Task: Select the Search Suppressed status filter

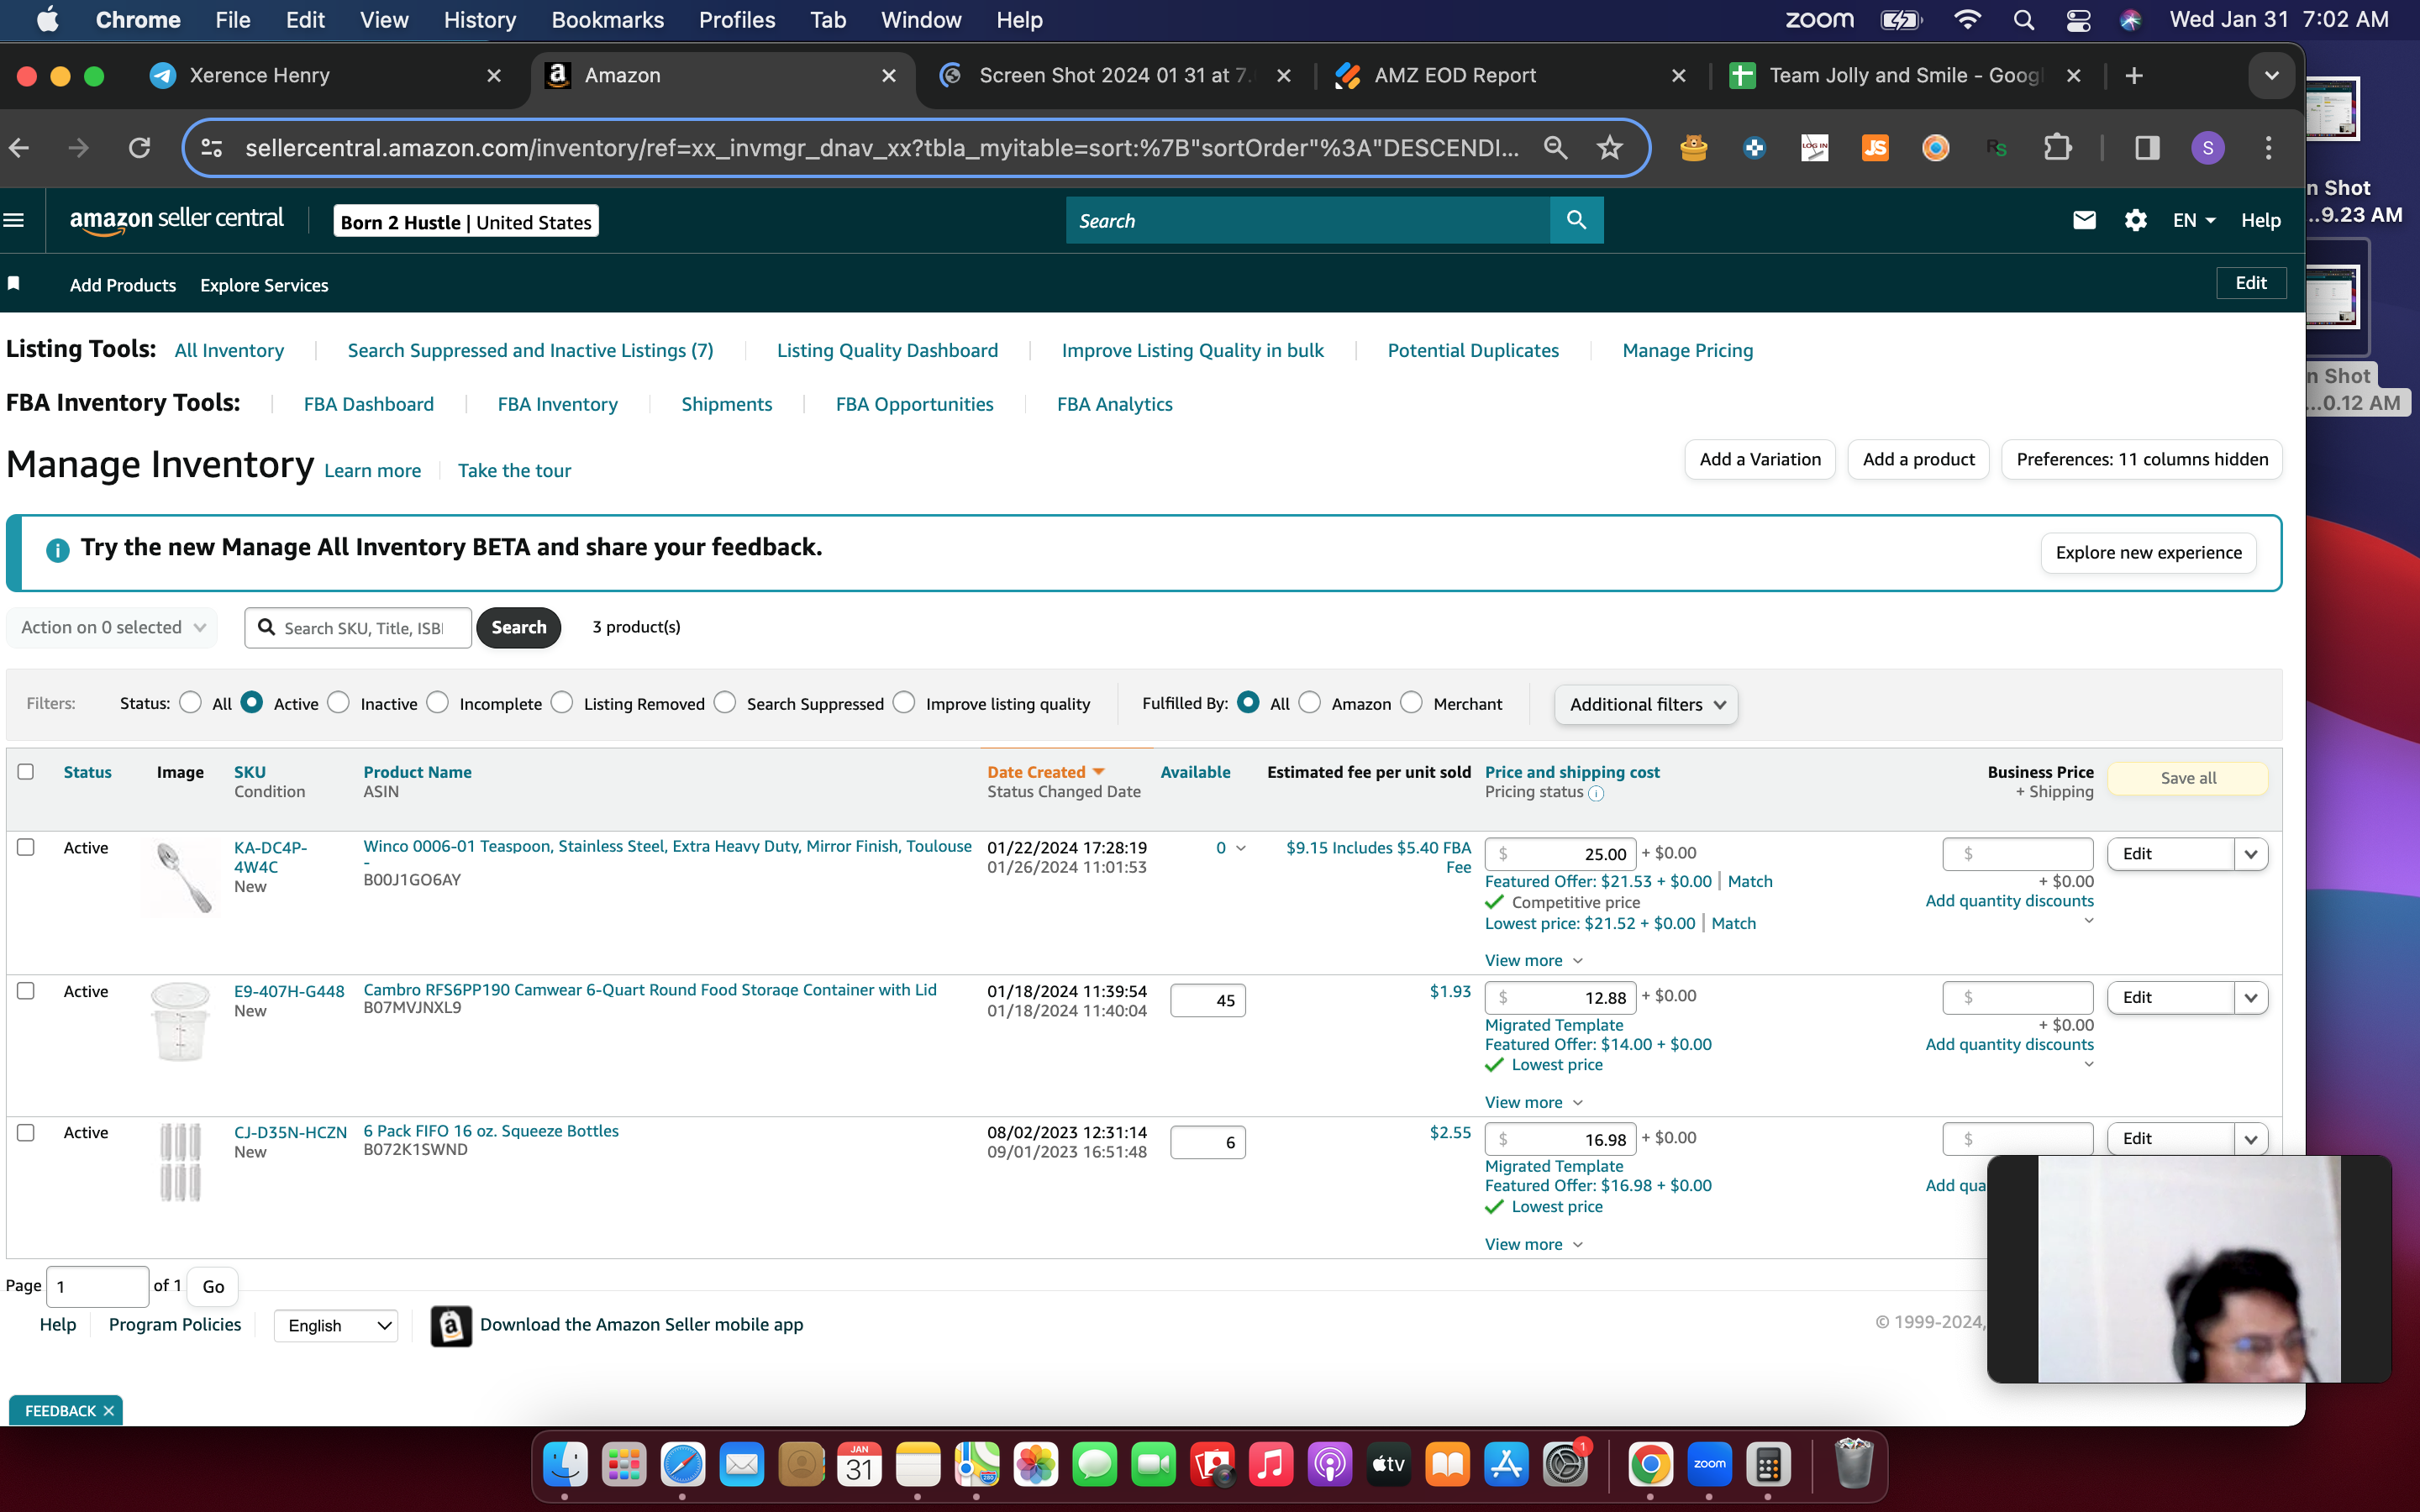Action: coord(725,703)
